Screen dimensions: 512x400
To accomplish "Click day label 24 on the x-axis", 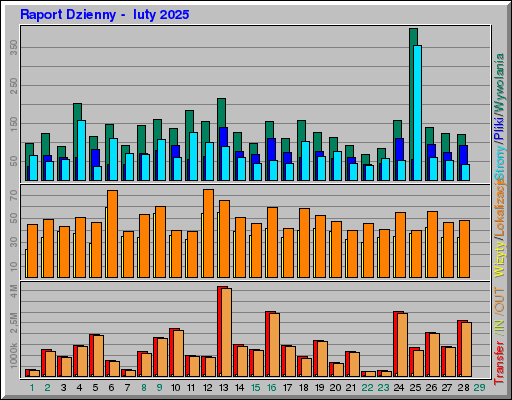I will pos(399,388).
